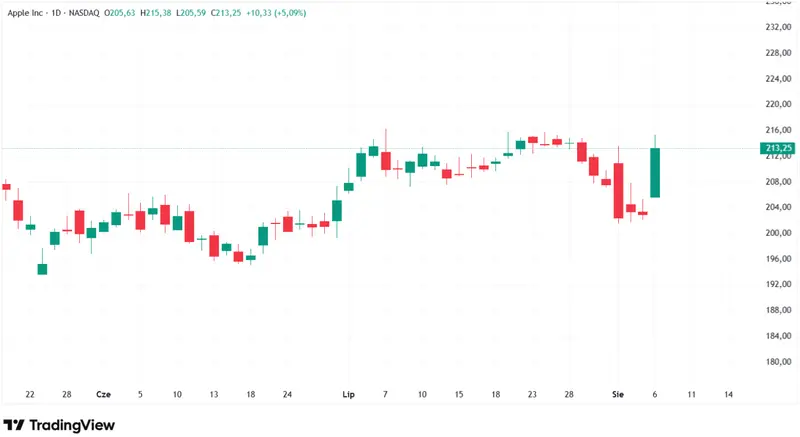
Task: Click the large green candle at 6 Sie
Action: [655, 172]
